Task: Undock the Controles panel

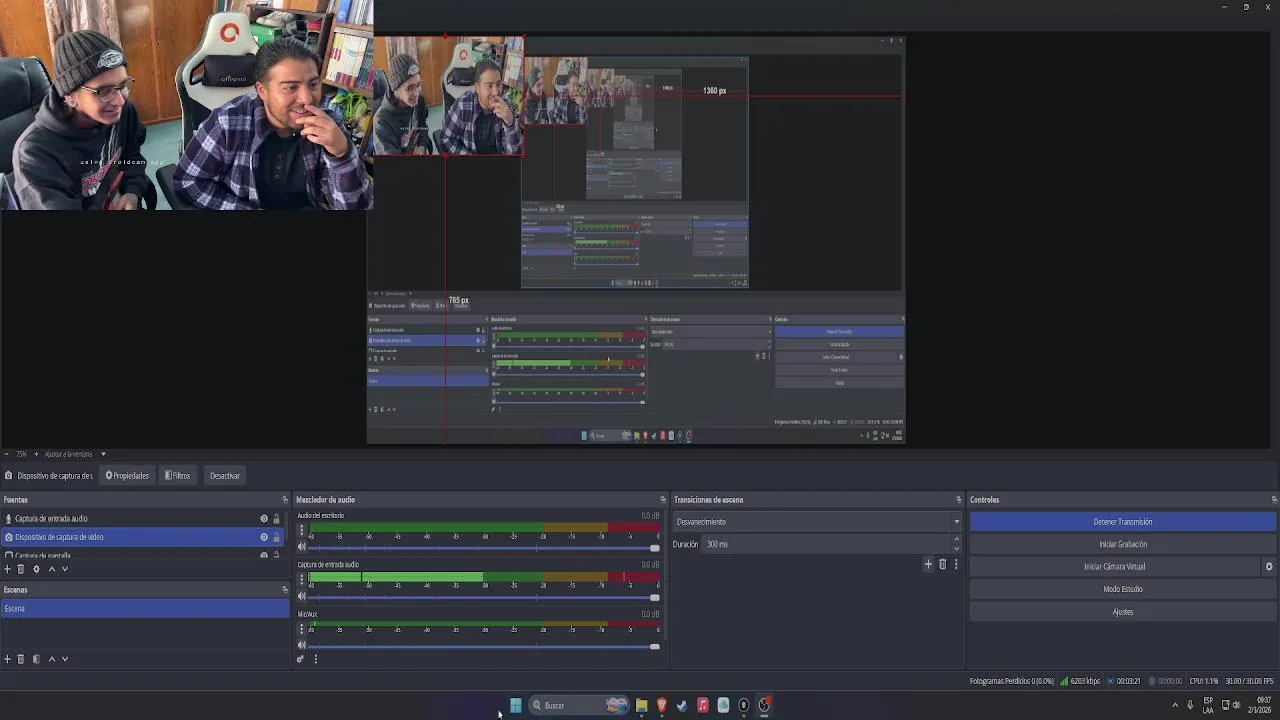Action: click(x=1274, y=500)
